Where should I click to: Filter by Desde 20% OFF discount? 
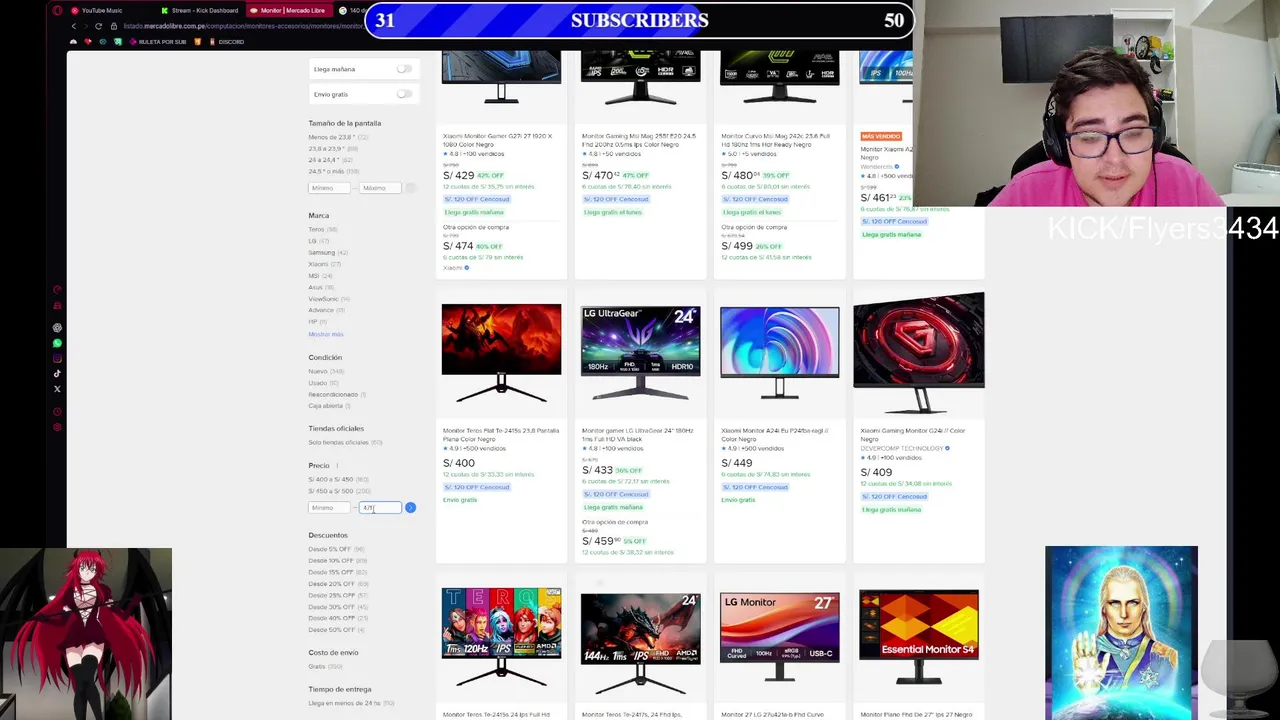pyautogui.click(x=332, y=583)
